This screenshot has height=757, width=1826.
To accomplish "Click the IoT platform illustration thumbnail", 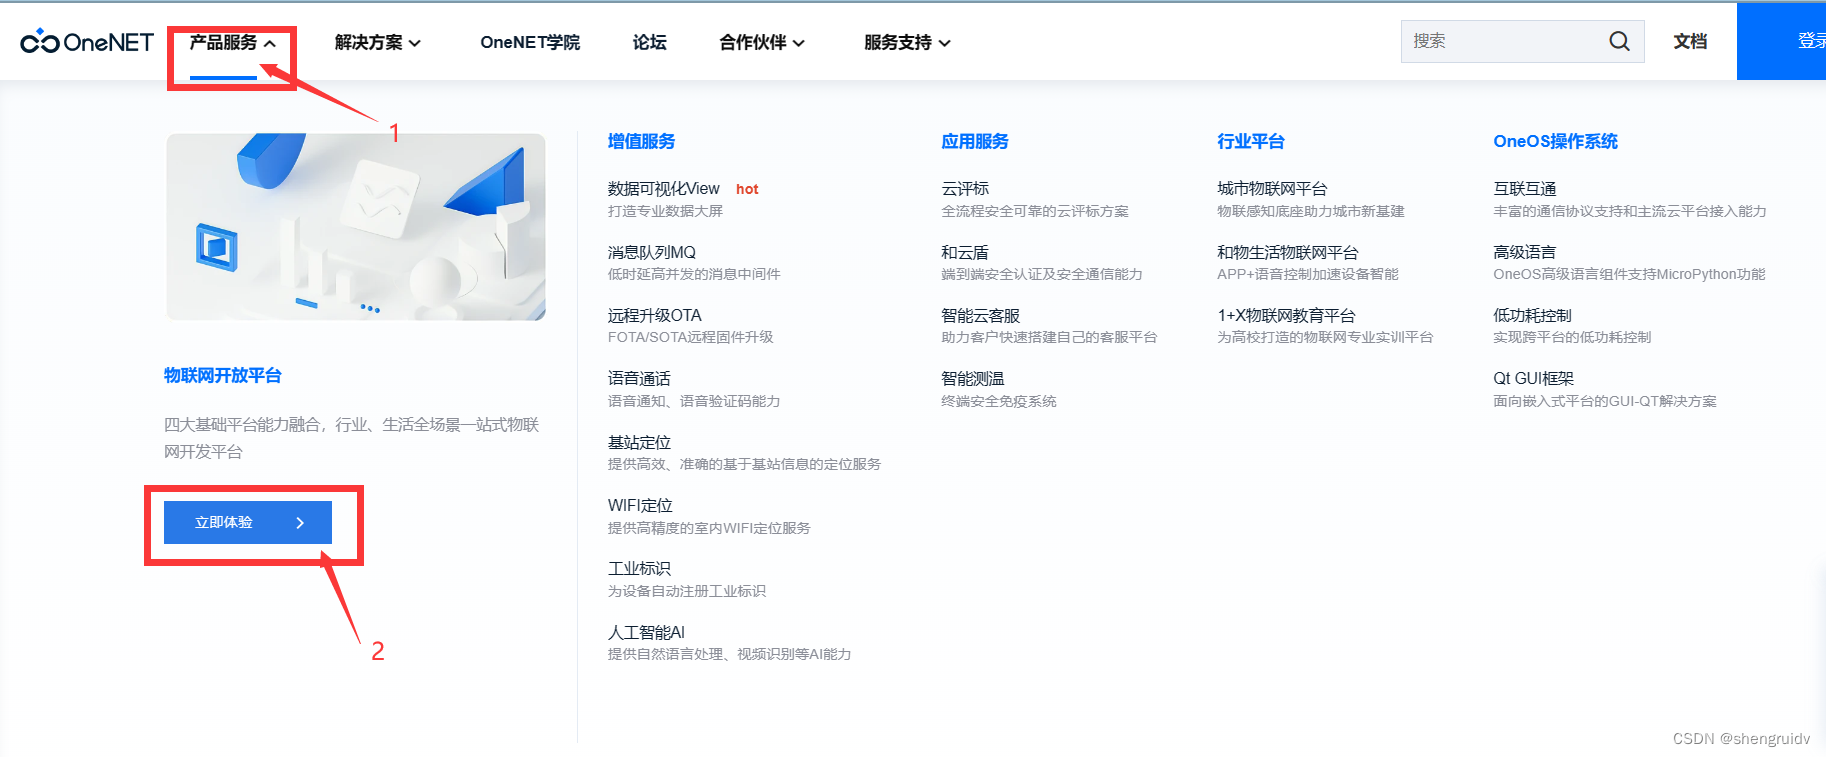I will point(356,227).
